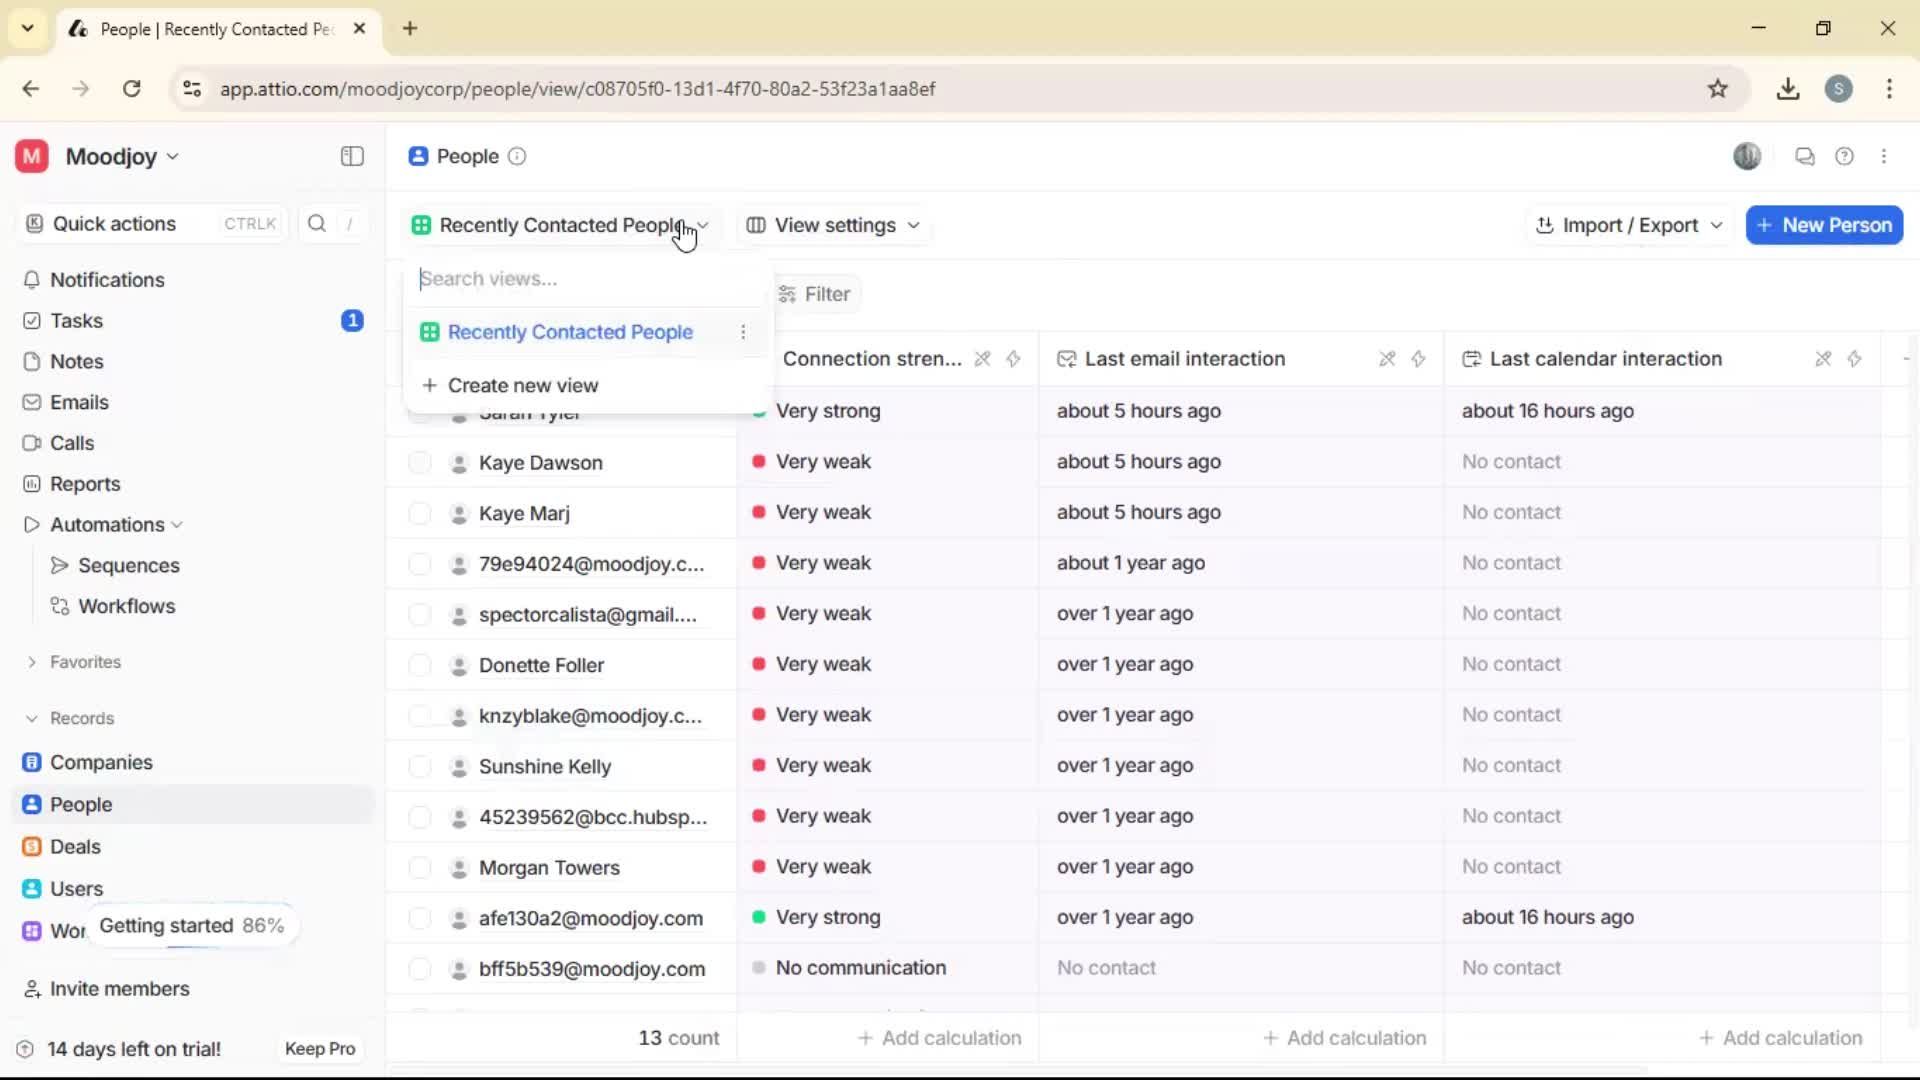Open the help question mark icon

click(x=1845, y=156)
